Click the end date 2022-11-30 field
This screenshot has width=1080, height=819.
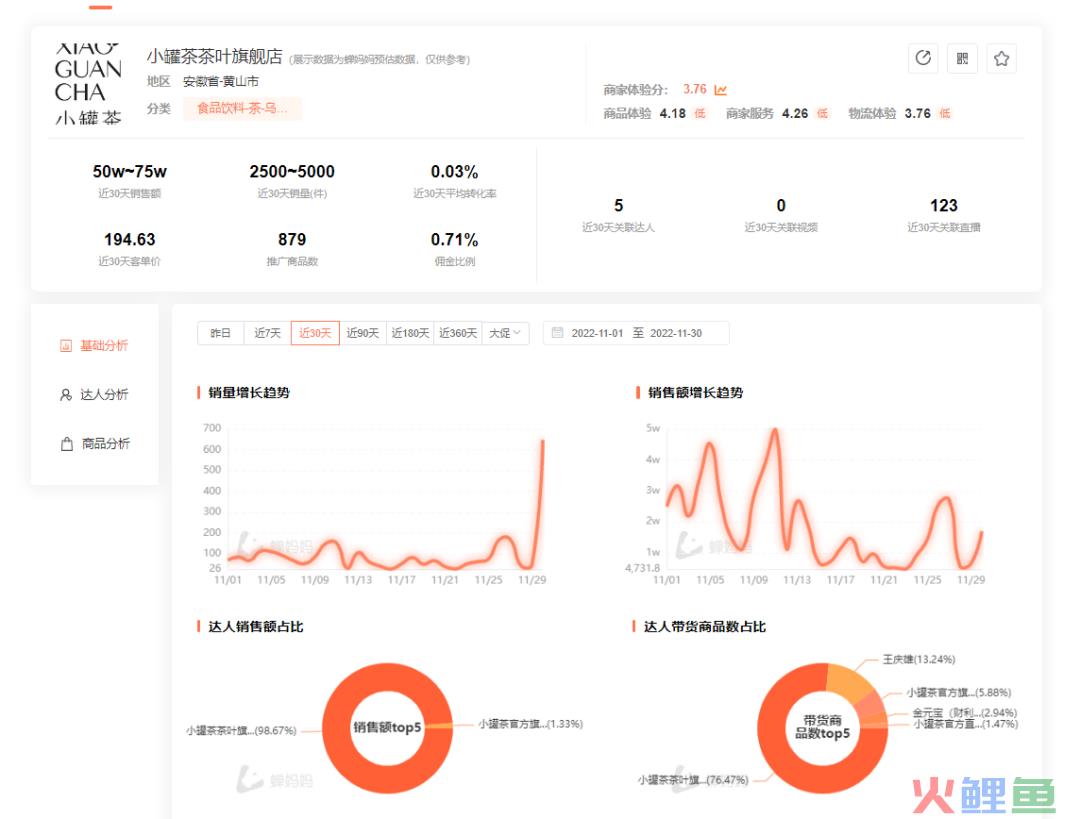pyautogui.click(x=676, y=333)
